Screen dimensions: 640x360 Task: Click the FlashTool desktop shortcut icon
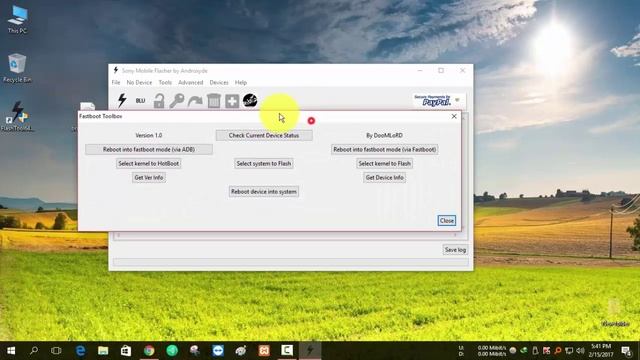click(x=17, y=116)
